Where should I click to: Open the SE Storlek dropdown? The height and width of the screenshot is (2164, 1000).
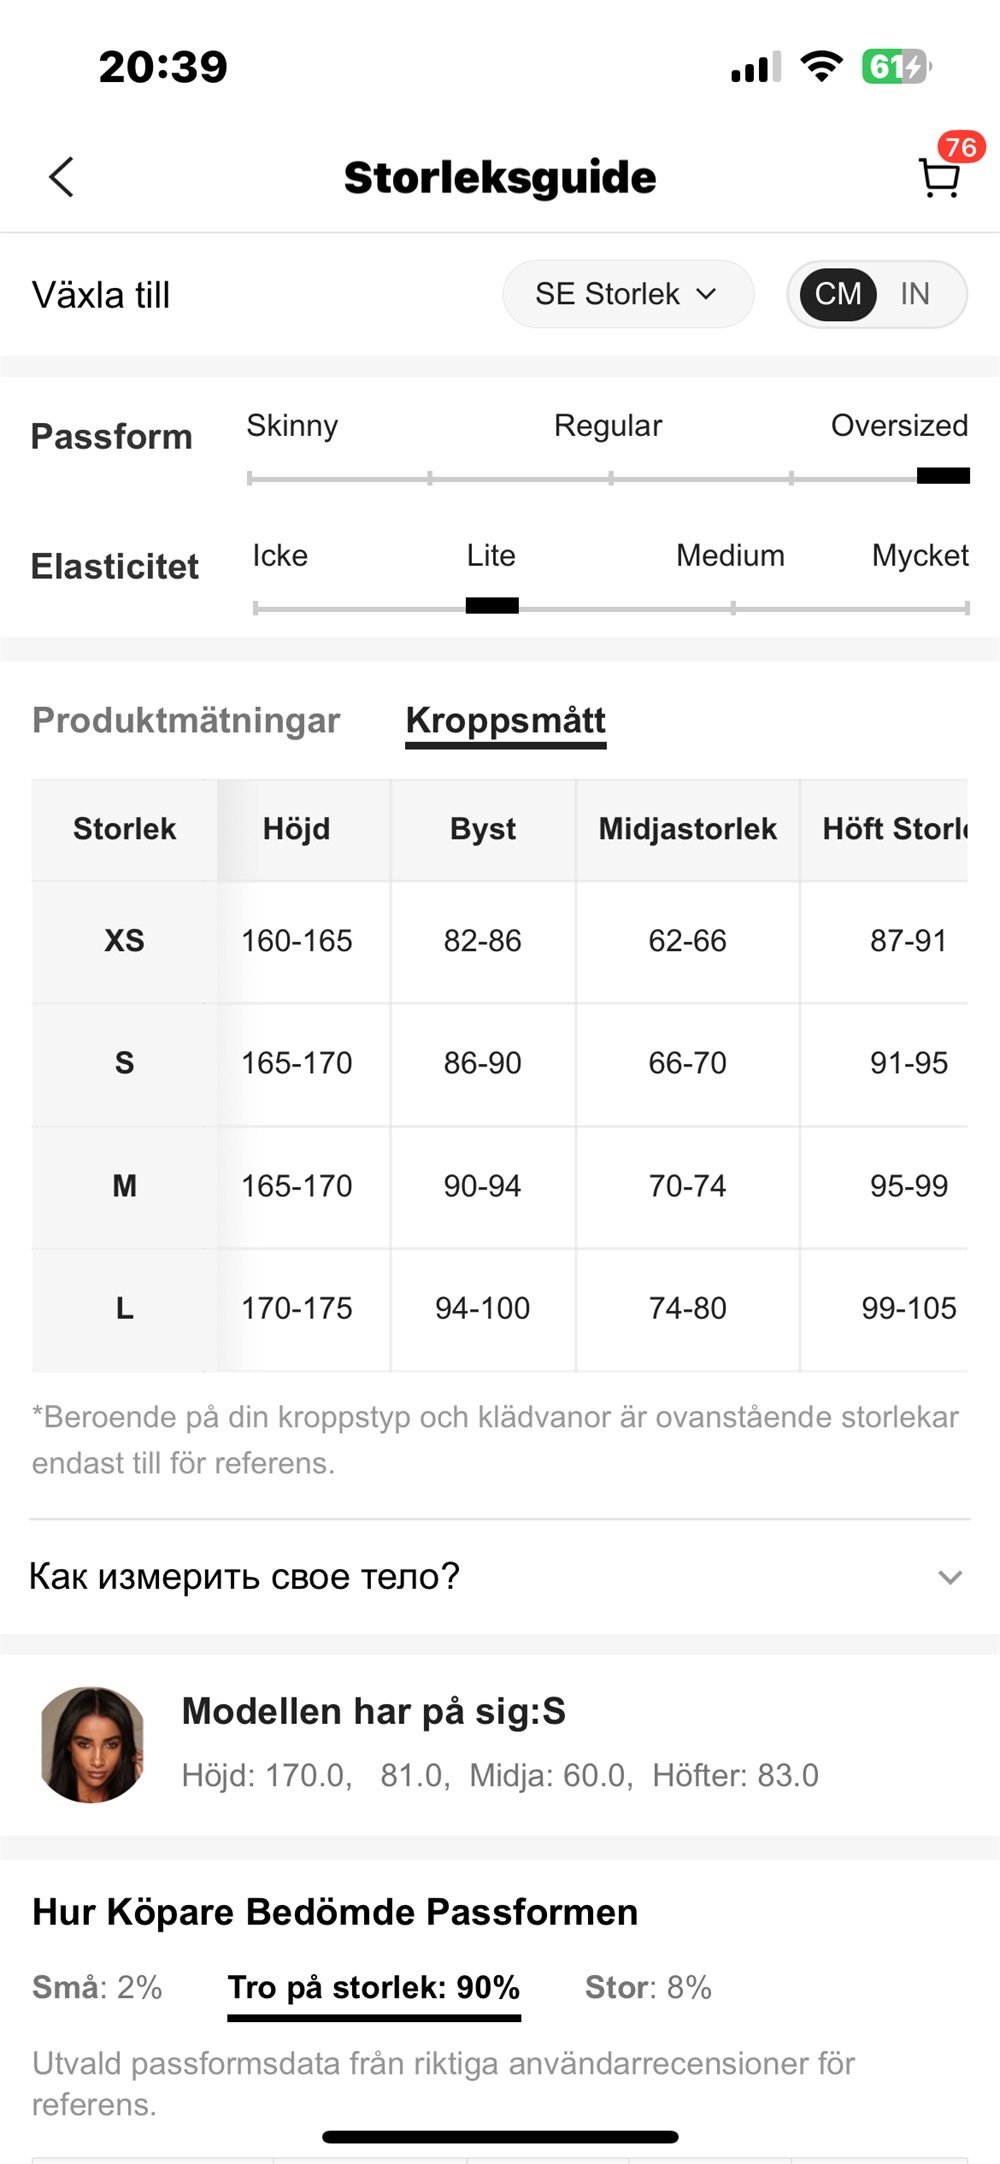627,294
